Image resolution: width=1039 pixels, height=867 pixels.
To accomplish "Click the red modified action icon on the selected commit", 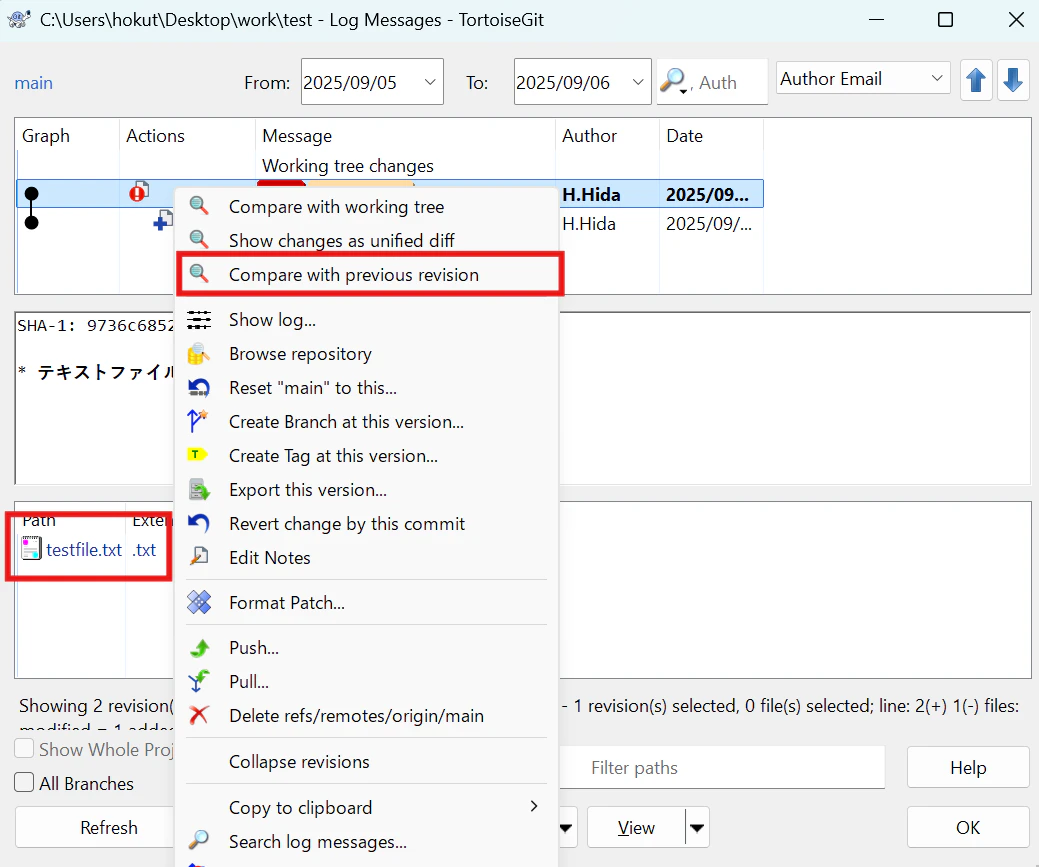I will click(138, 192).
